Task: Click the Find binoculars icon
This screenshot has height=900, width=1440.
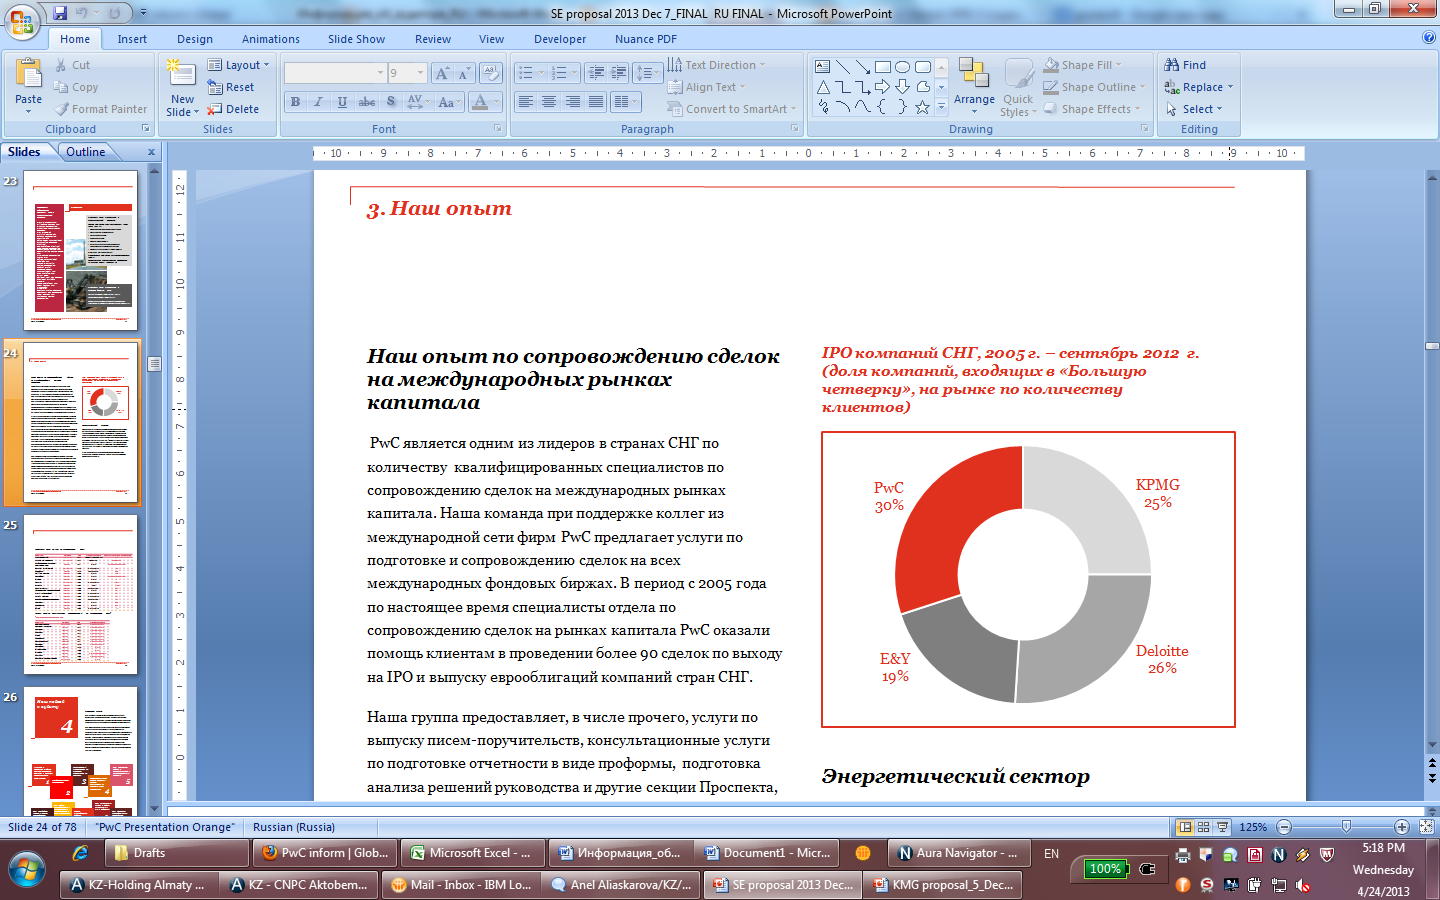Action: [x=1172, y=65]
